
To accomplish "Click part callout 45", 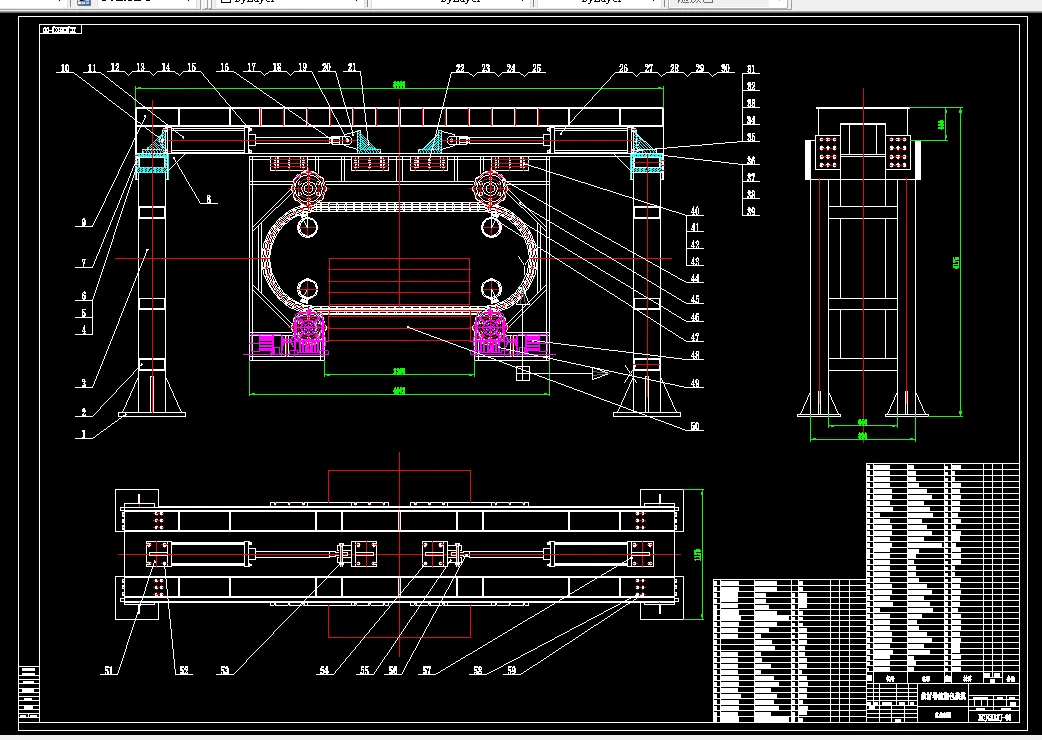I will click(694, 300).
